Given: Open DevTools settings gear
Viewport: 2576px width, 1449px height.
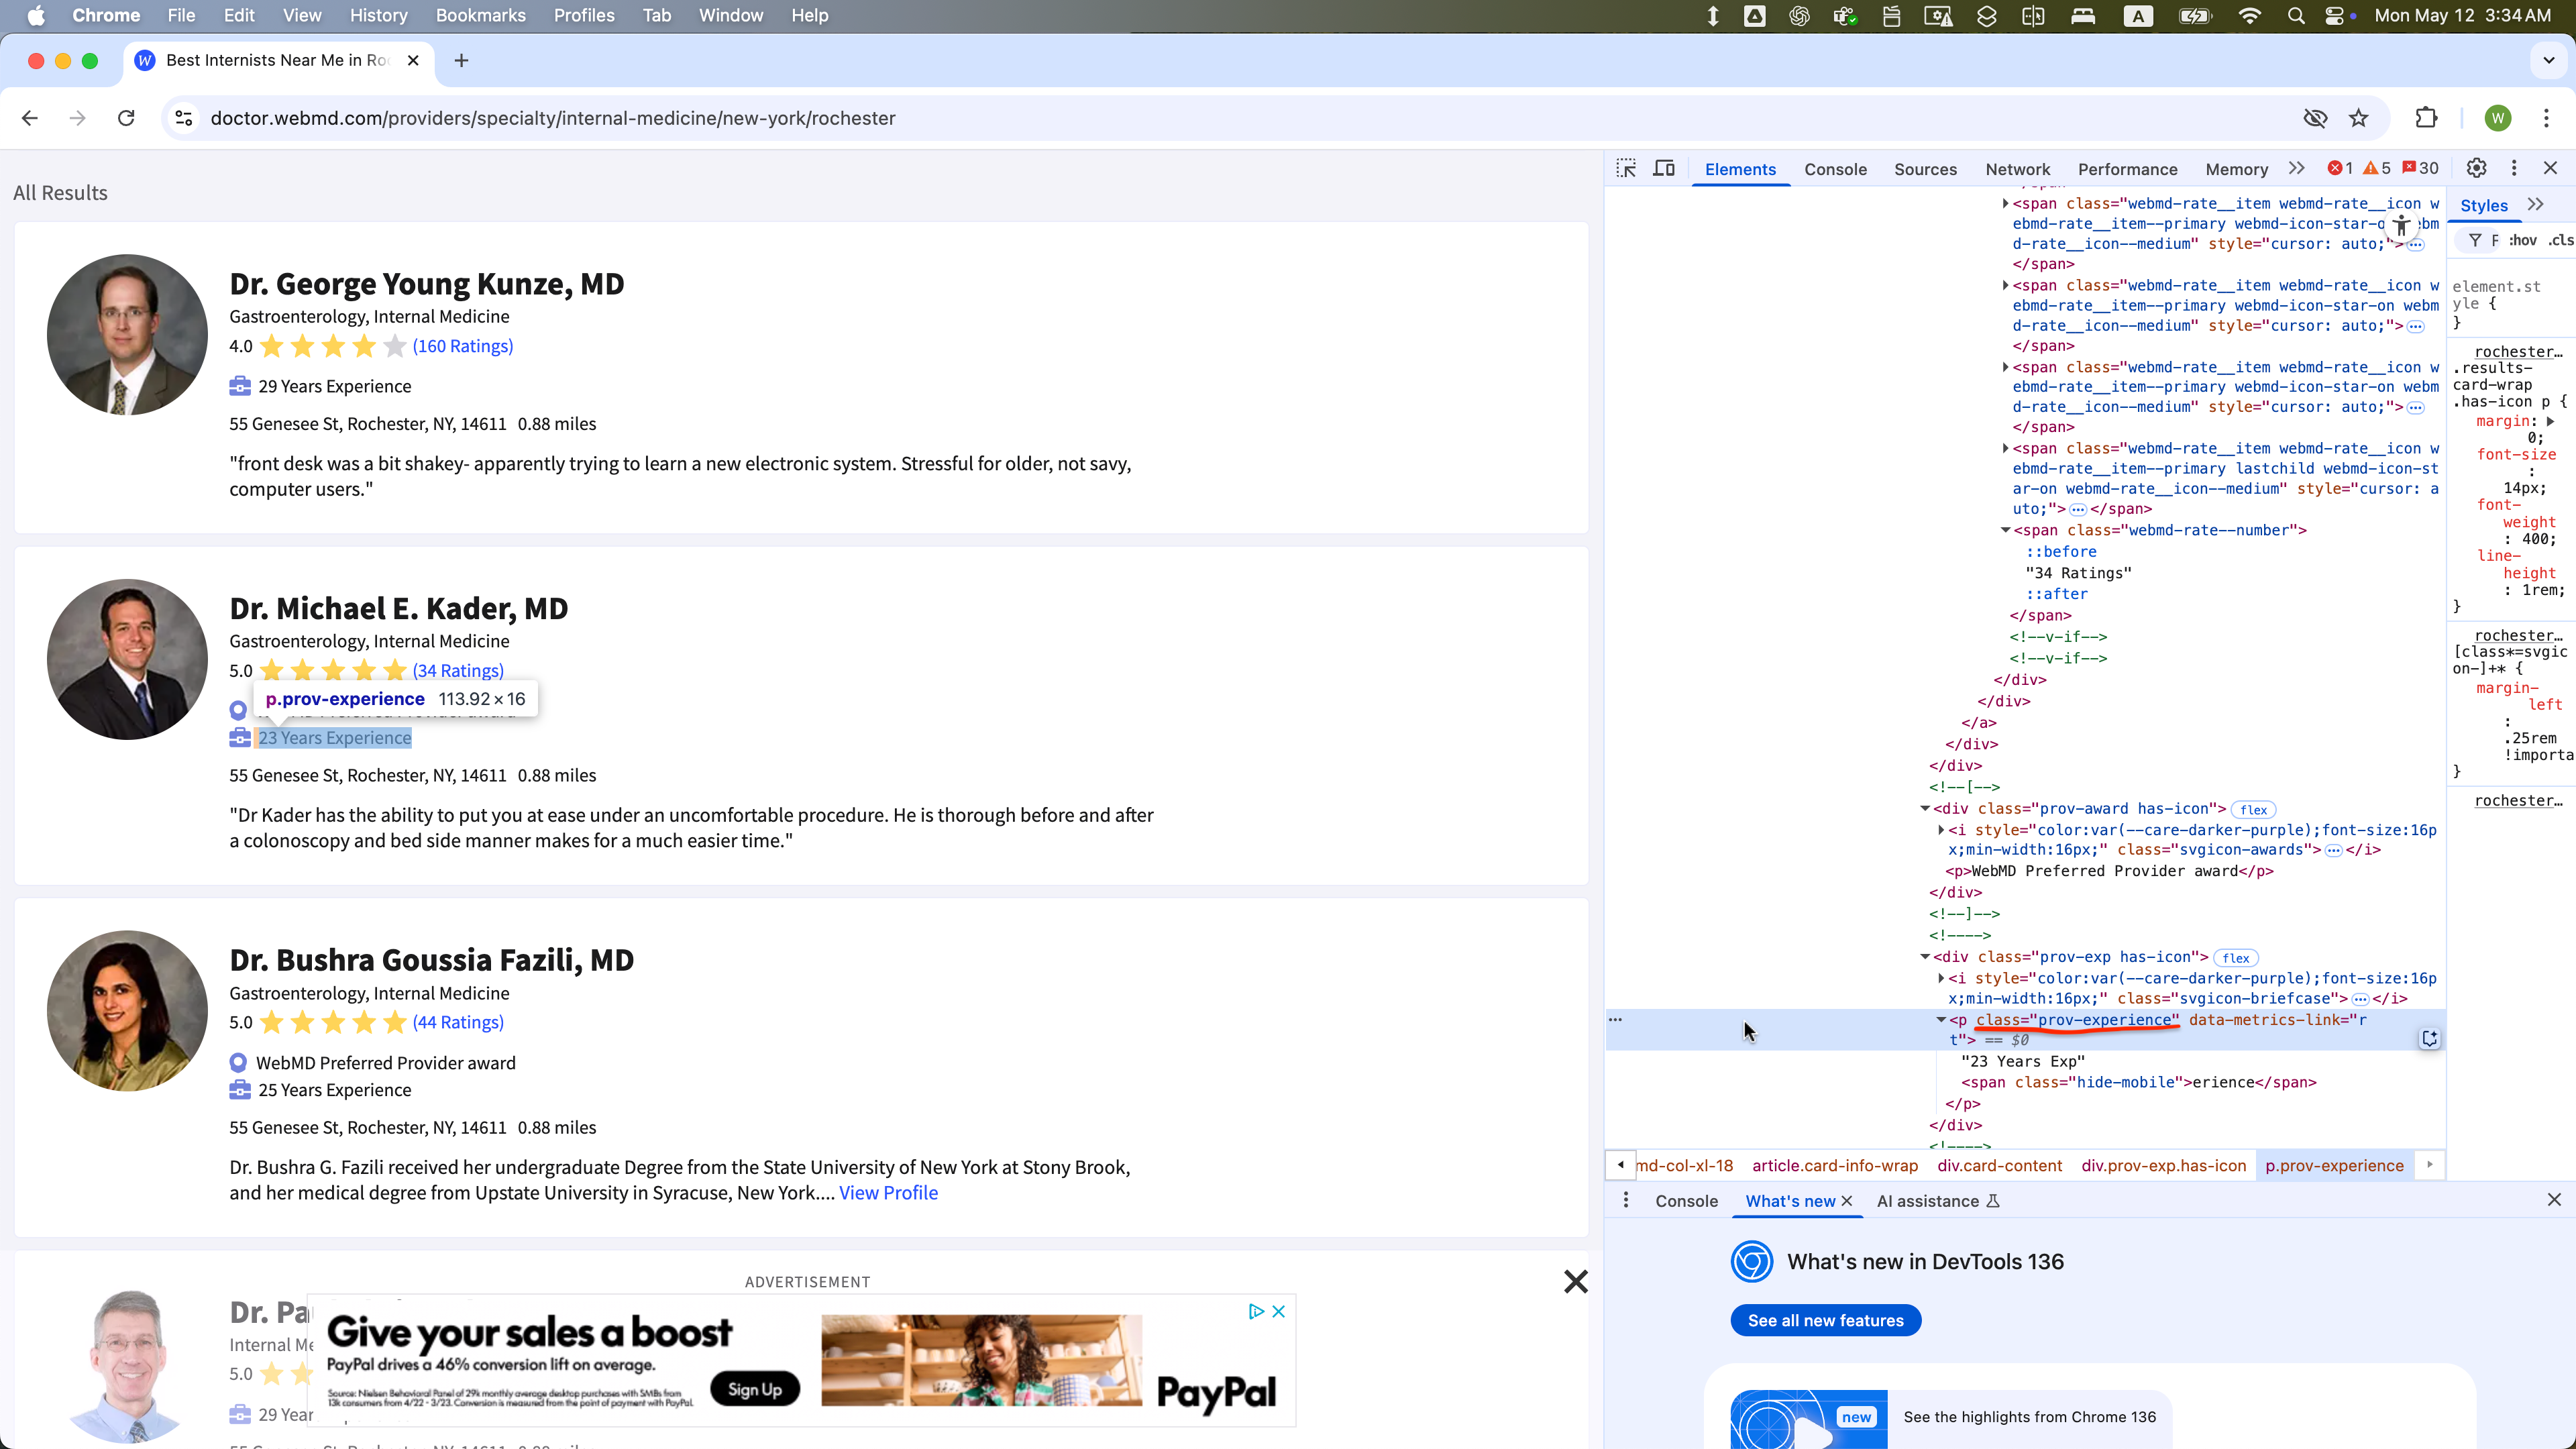Looking at the screenshot, I should click(2477, 168).
